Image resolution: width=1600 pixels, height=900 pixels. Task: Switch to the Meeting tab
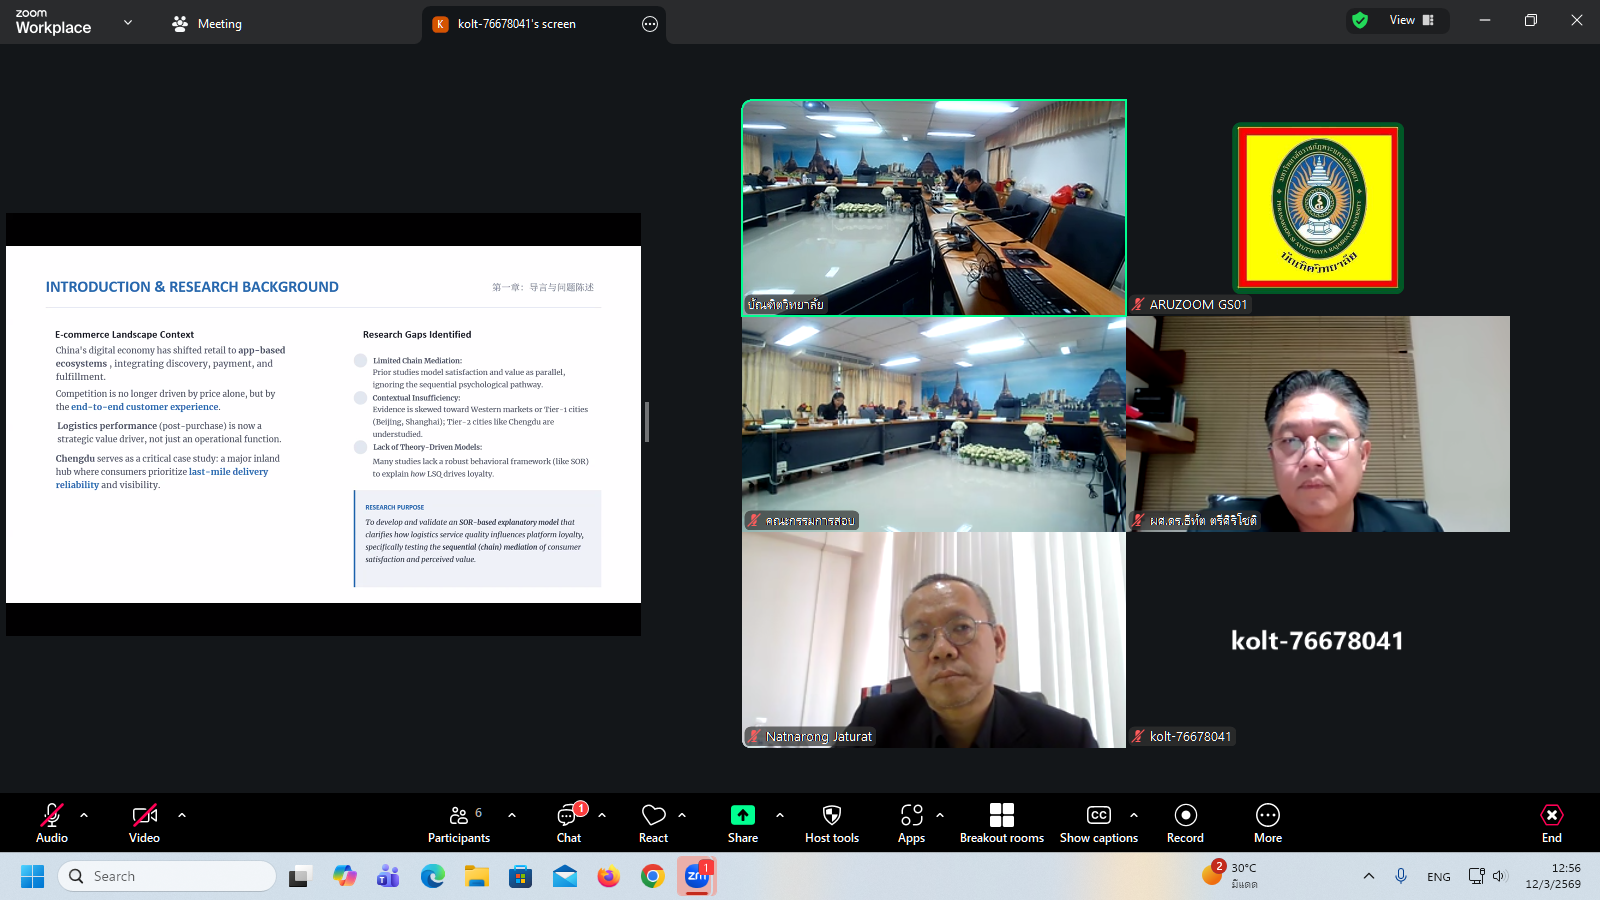pos(207,24)
